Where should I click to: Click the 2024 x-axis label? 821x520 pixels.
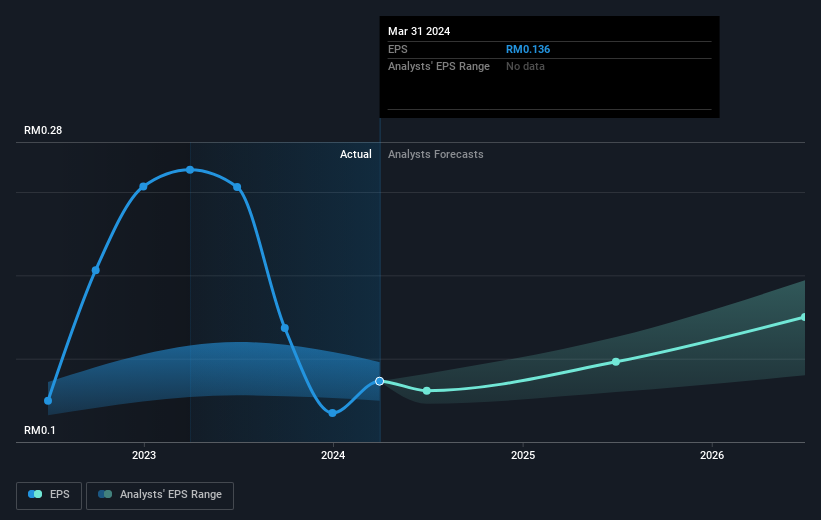tap(333, 456)
